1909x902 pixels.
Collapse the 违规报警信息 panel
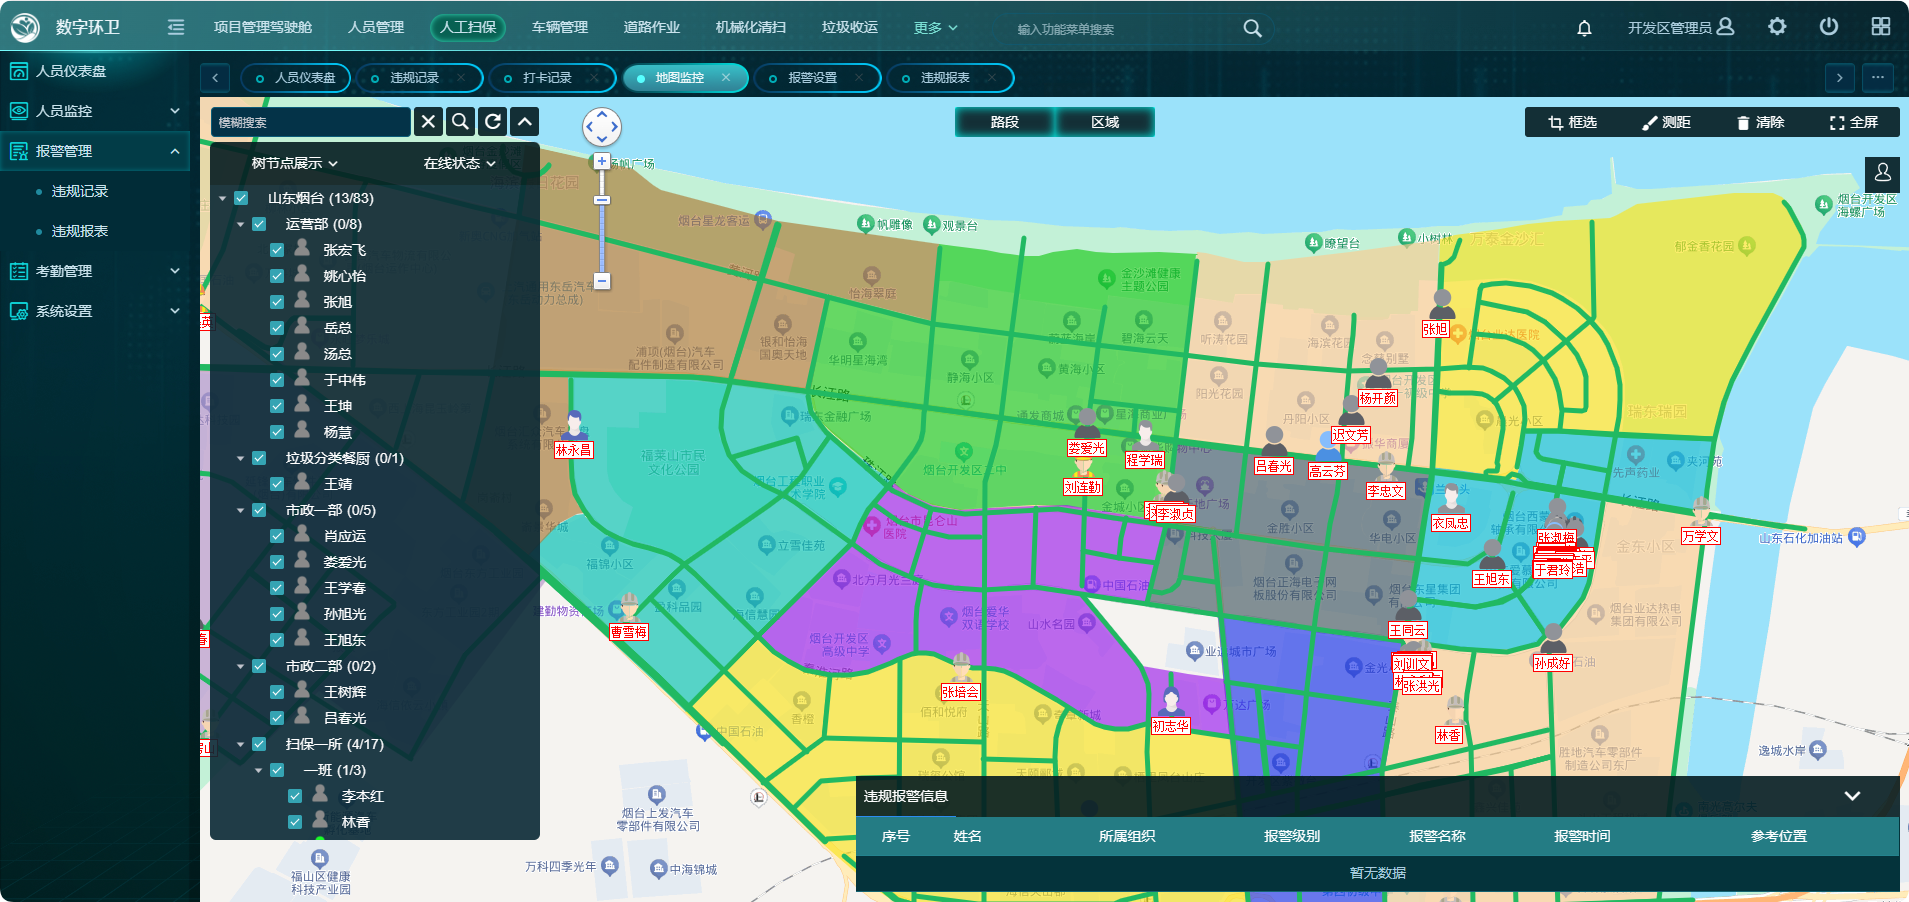[x=1852, y=796]
